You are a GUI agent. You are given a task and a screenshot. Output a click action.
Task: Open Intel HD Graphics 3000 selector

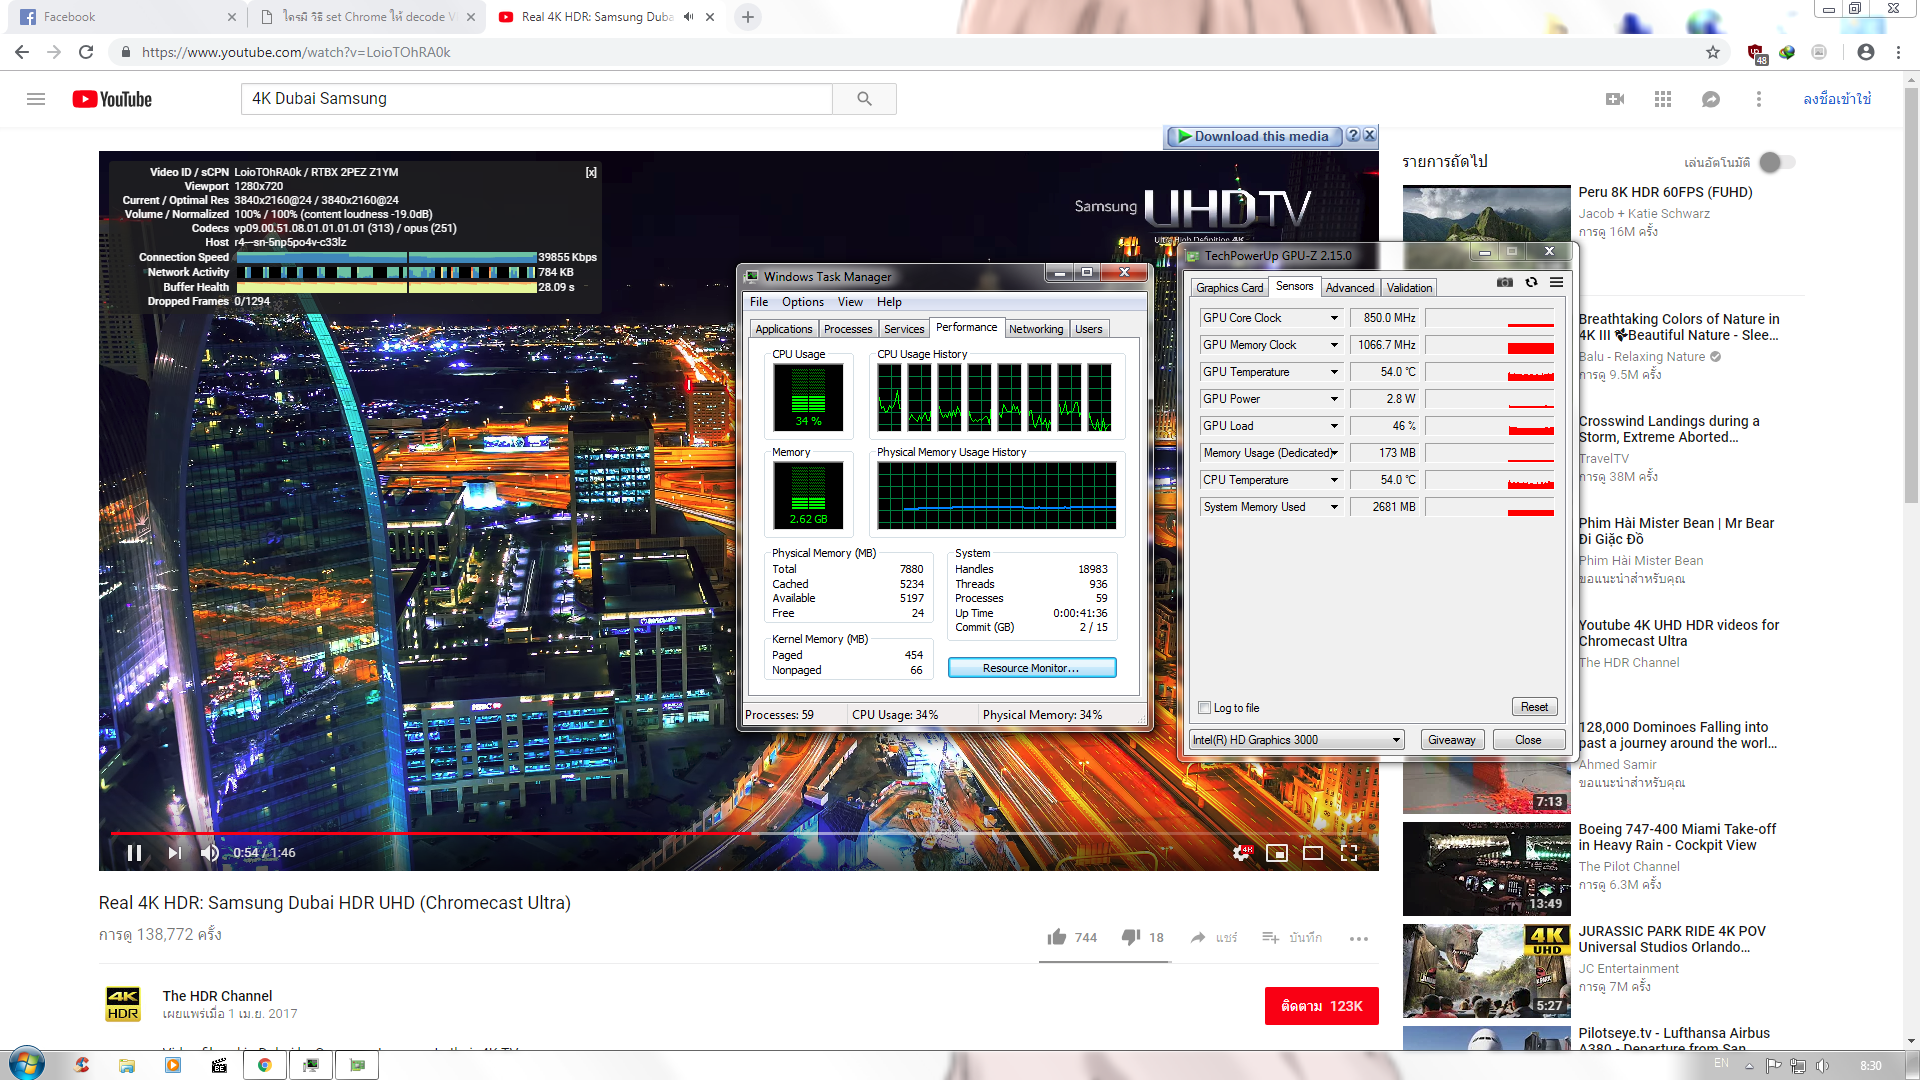point(1297,740)
